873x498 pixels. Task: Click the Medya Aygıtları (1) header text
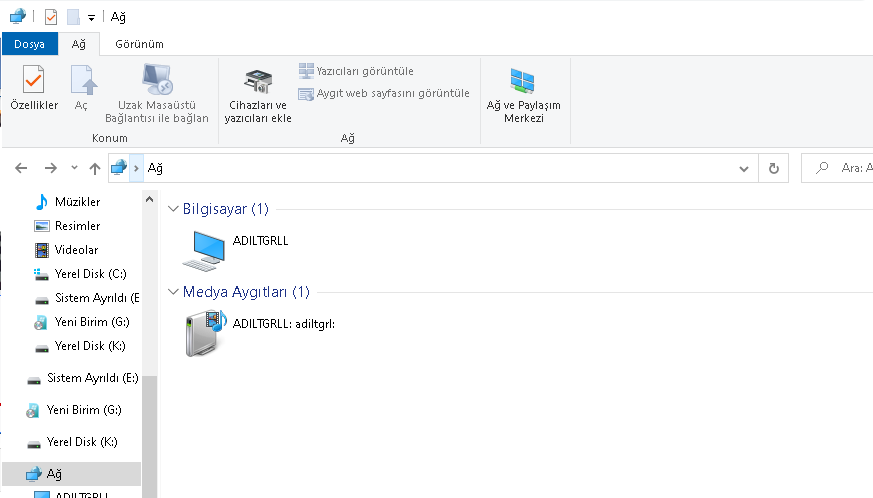(x=246, y=292)
